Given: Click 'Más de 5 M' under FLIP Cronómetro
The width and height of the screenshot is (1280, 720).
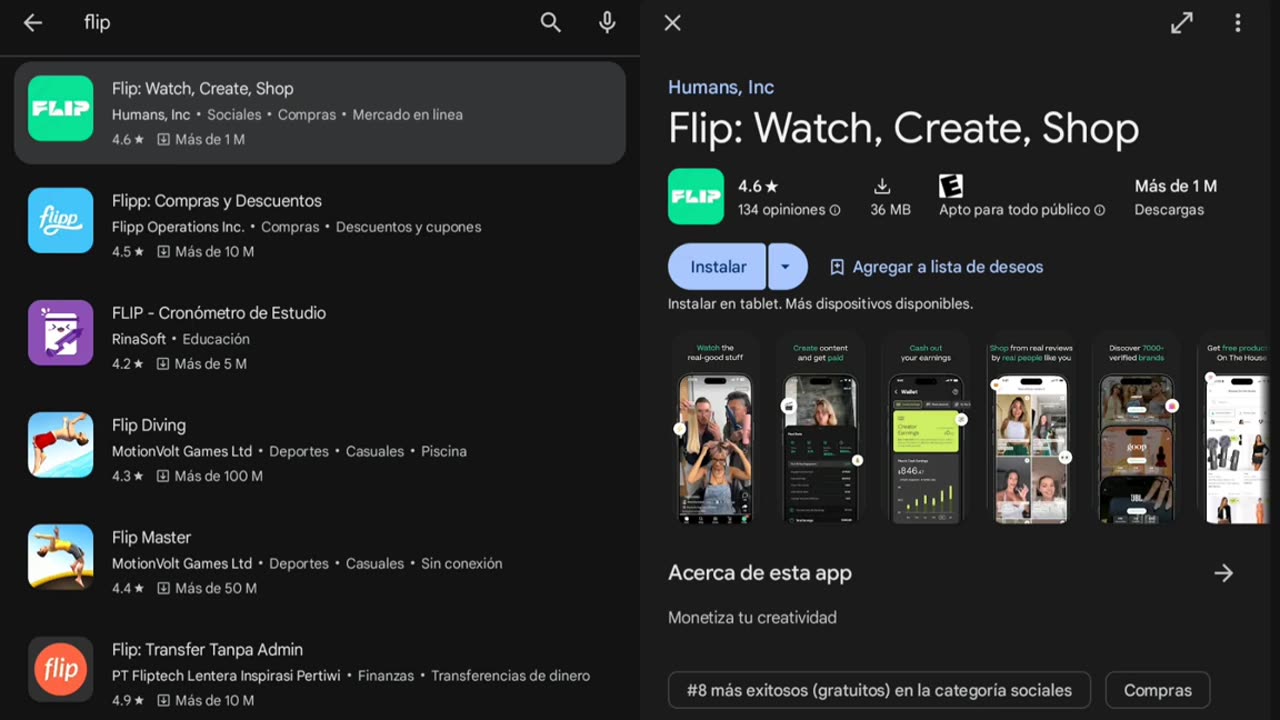Looking at the screenshot, I should coord(211,364).
